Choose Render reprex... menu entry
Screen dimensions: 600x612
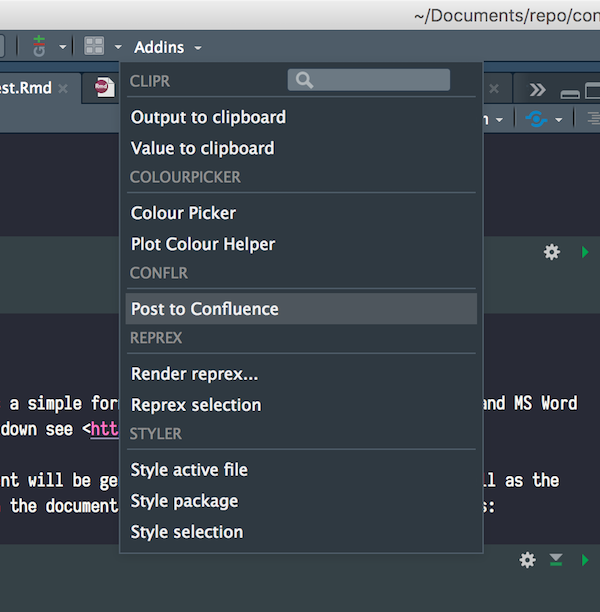coord(194,374)
